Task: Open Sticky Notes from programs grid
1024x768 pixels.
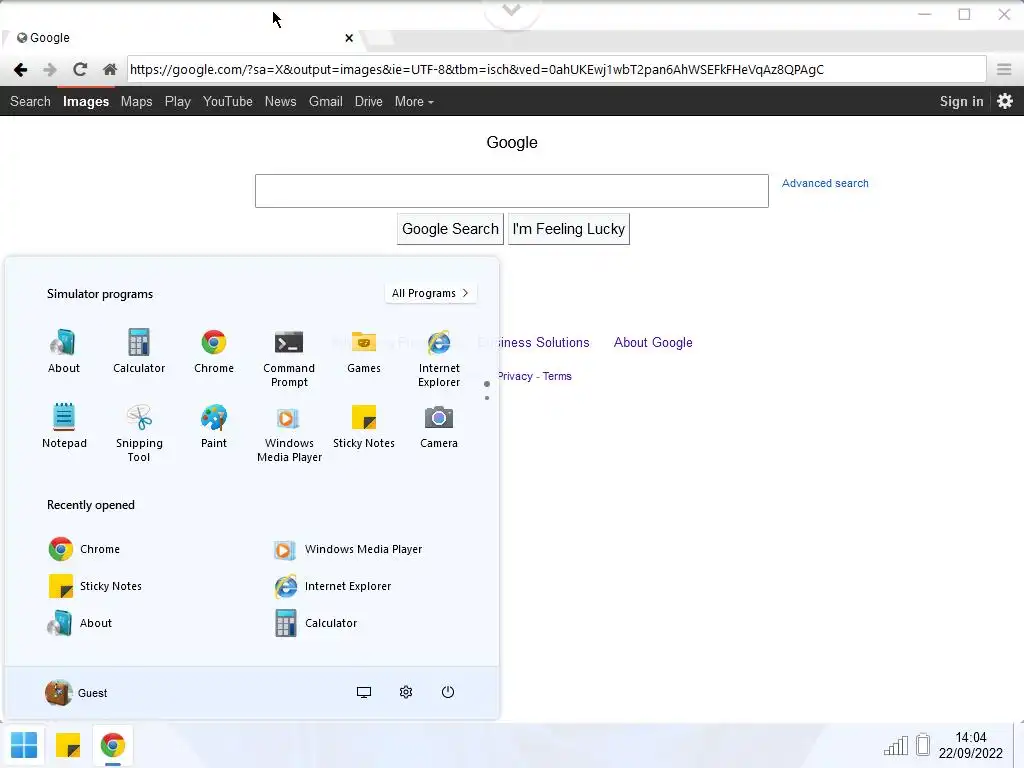Action: [x=364, y=426]
